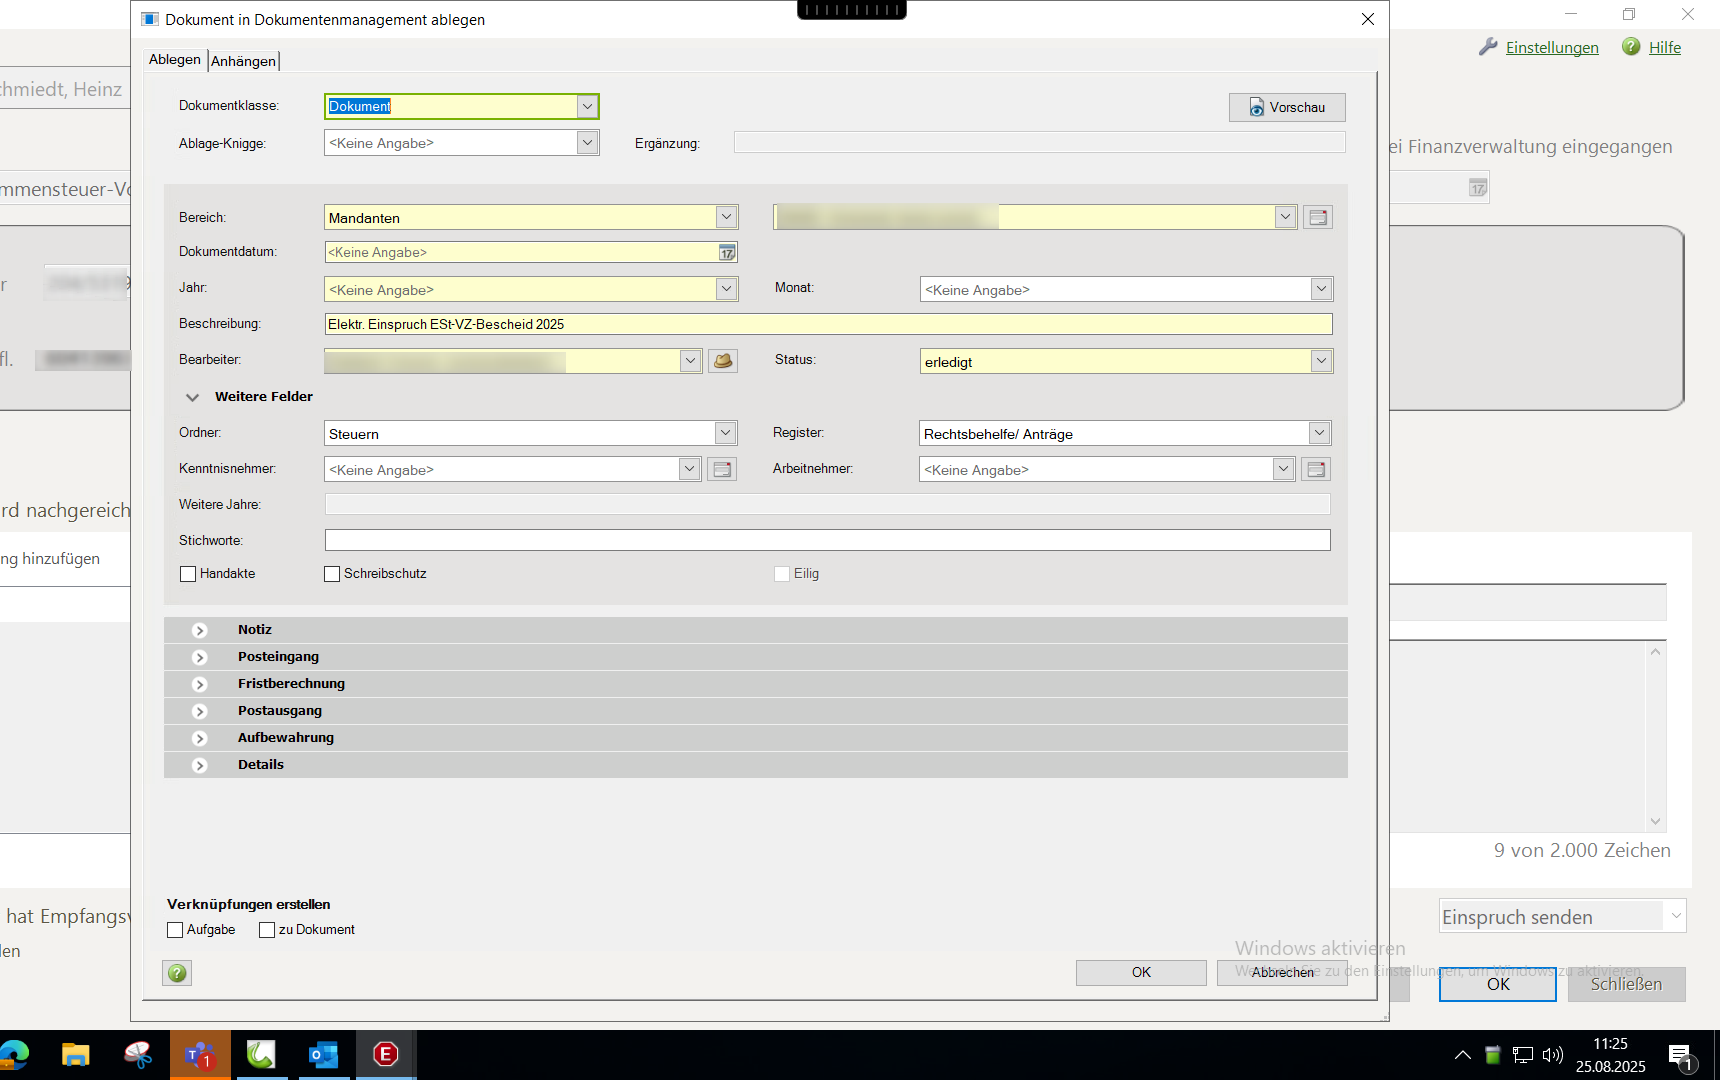Click the Bearbeiter selection icon button
This screenshot has height=1080, width=1720.
[722, 361]
